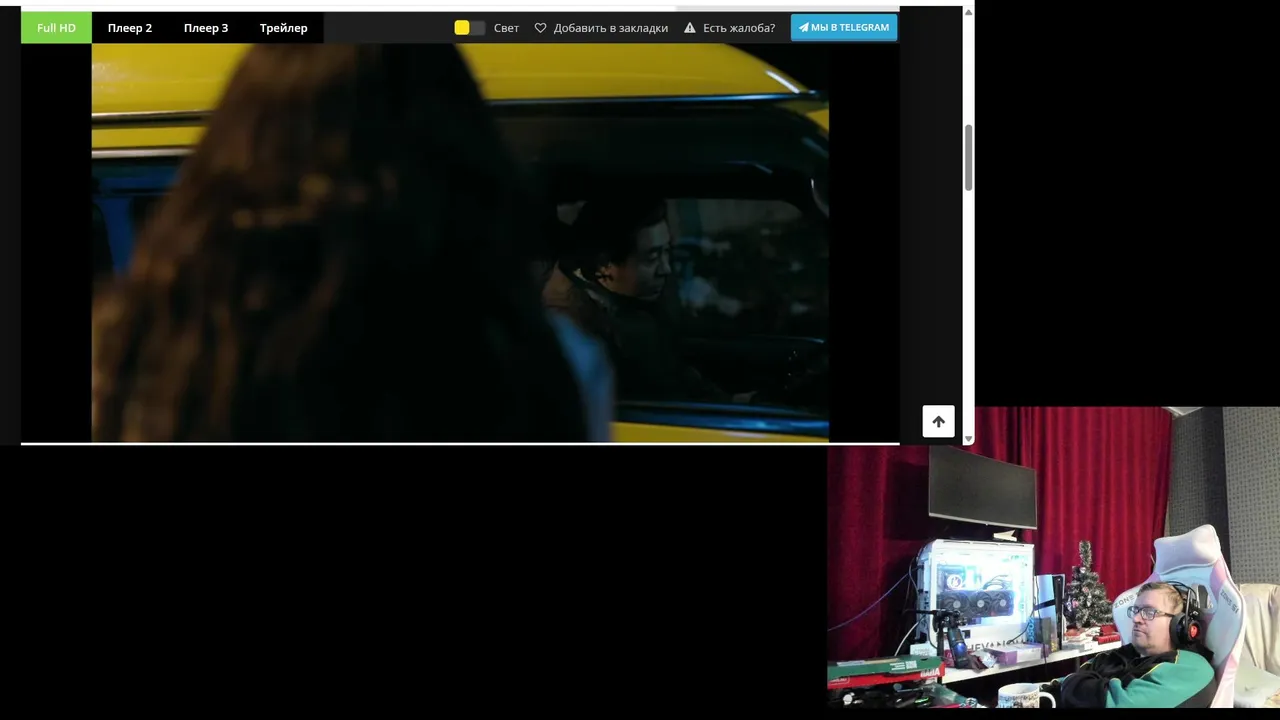Click the scroll-to-top arrow button
The height and width of the screenshot is (720, 1280).
938,421
